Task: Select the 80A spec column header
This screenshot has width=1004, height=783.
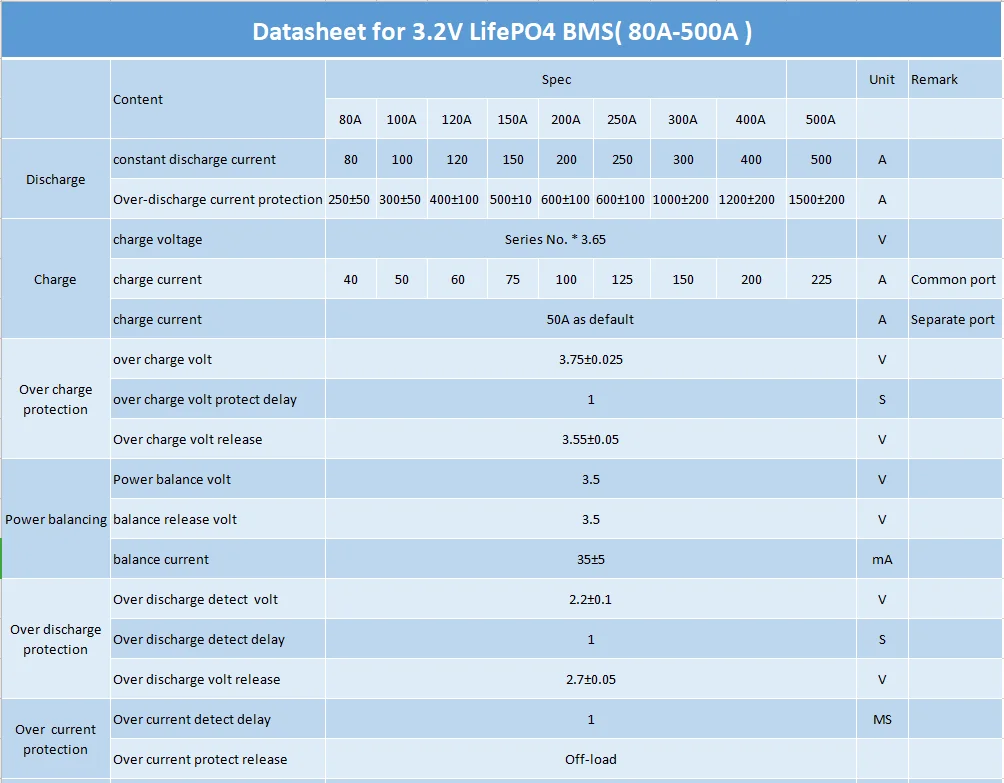Action: pos(350,119)
